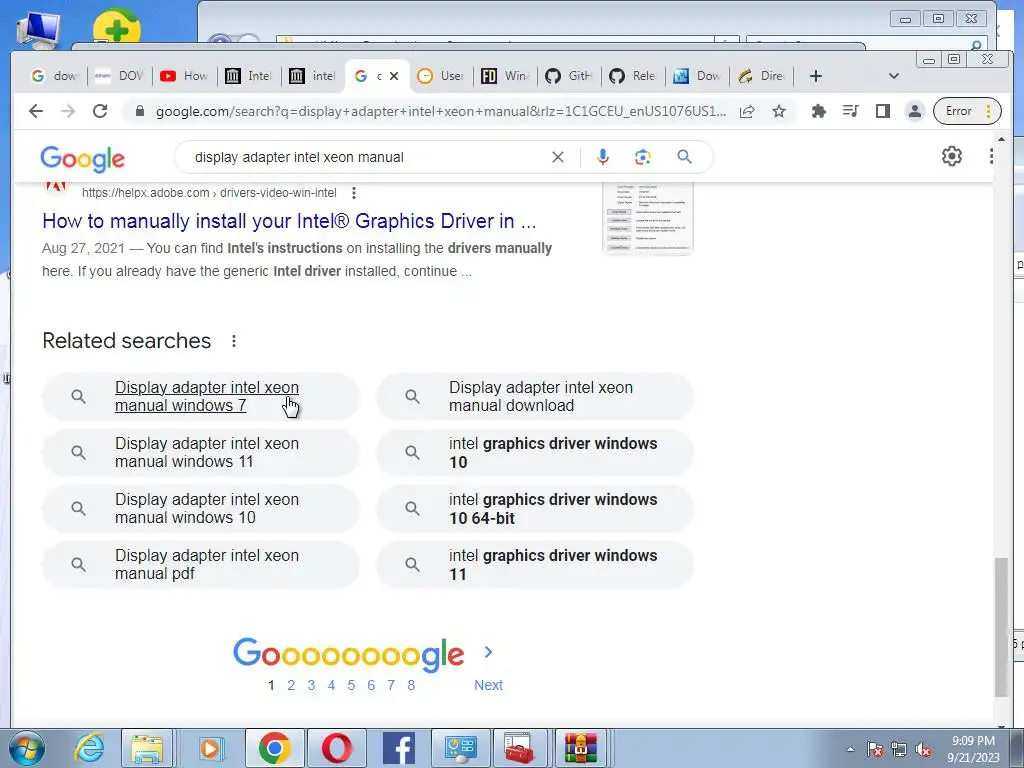This screenshot has width=1024, height=768.
Task: Switch to the first 'dow' Google tab
Action: pyautogui.click(x=54, y=76)
